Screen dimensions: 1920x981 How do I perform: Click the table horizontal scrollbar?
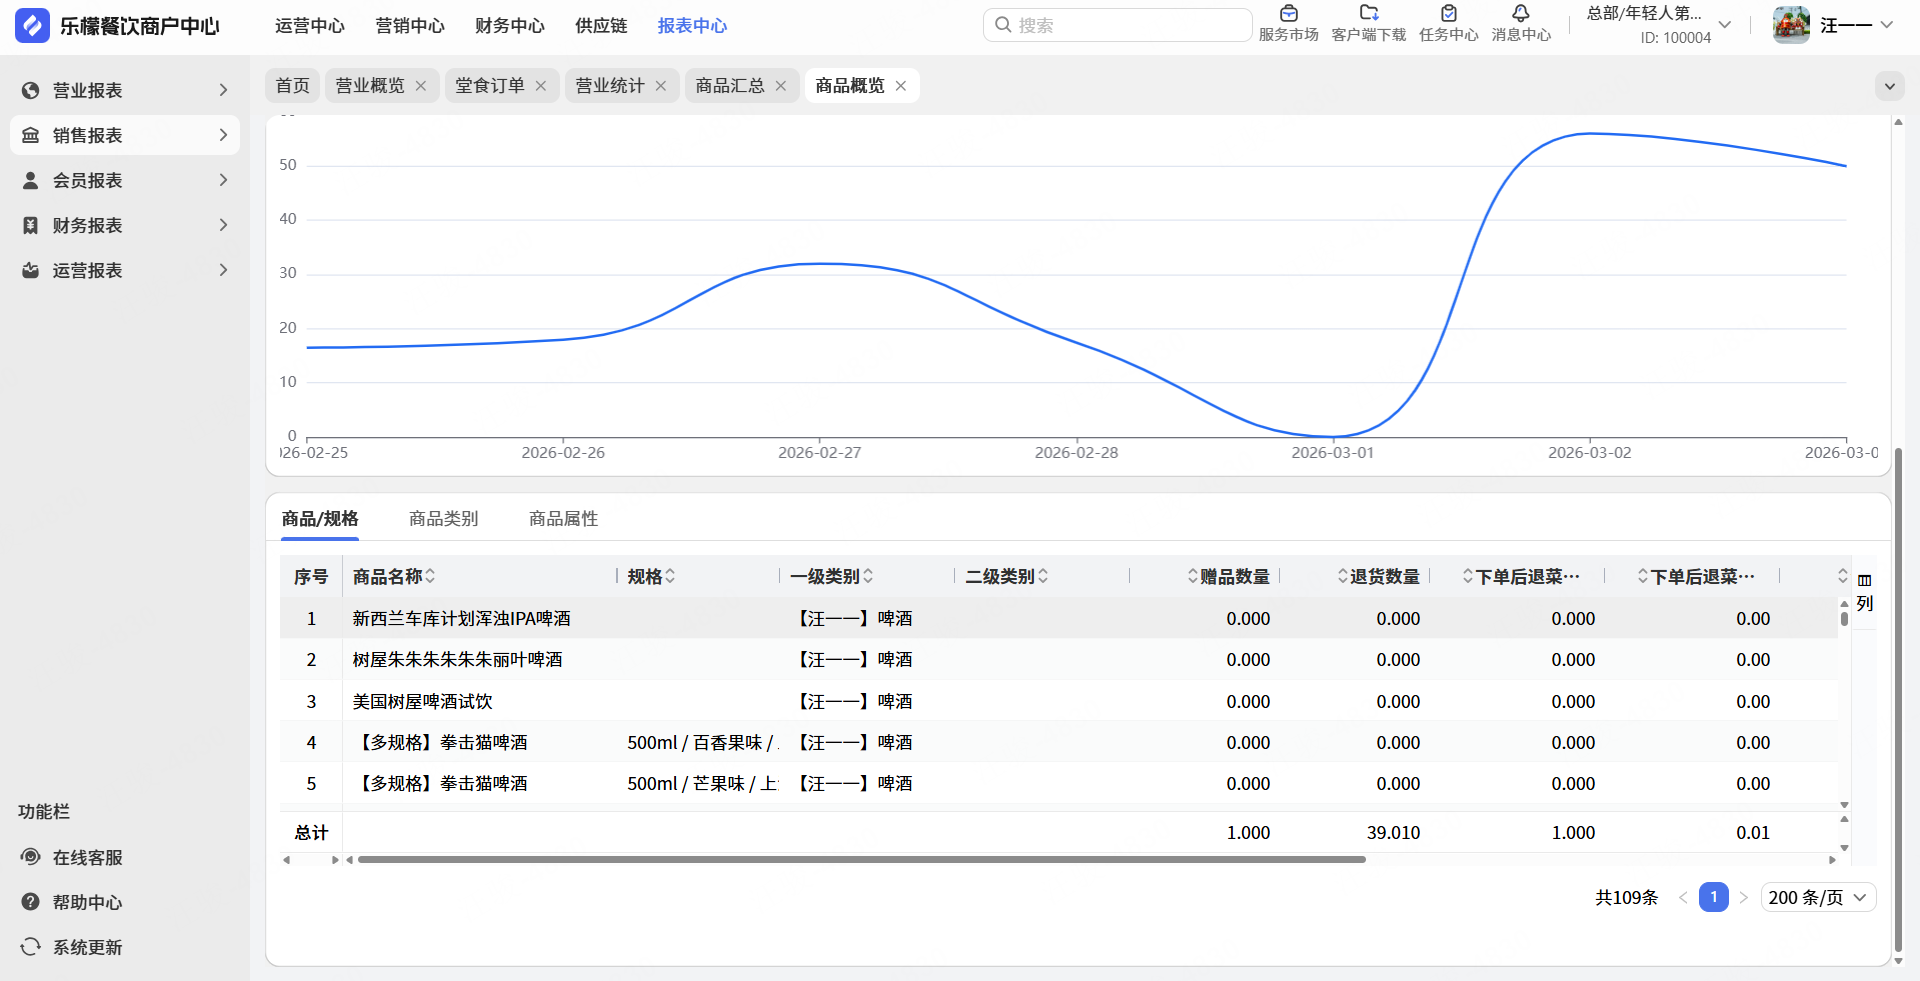pyautogui.click(x=860, y=859)
